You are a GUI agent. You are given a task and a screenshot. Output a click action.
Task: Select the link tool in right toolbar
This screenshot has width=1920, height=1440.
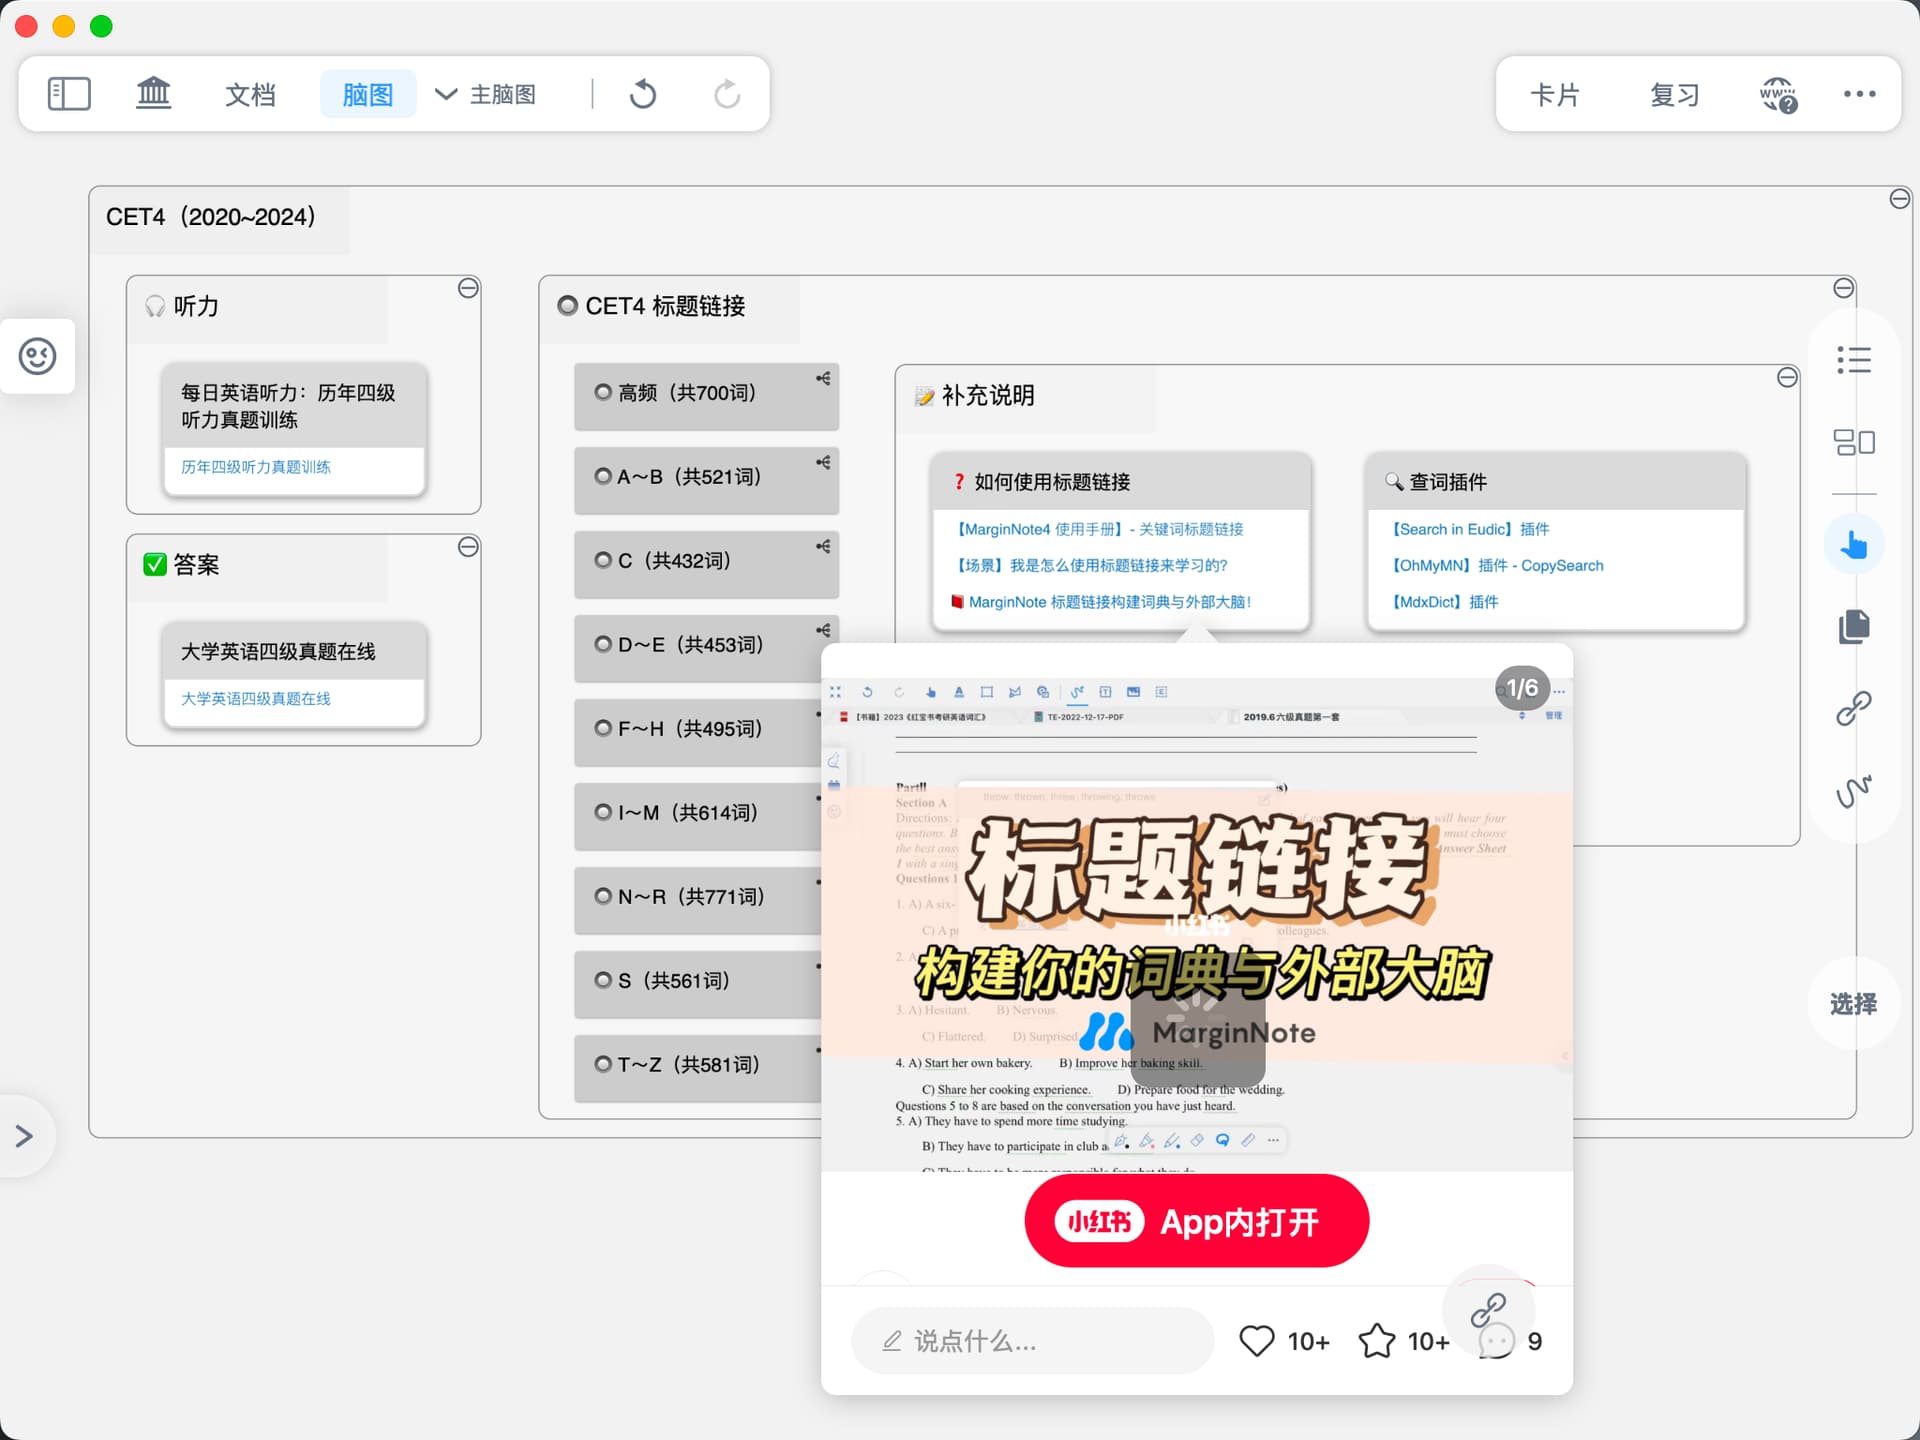coord(1853,709)
